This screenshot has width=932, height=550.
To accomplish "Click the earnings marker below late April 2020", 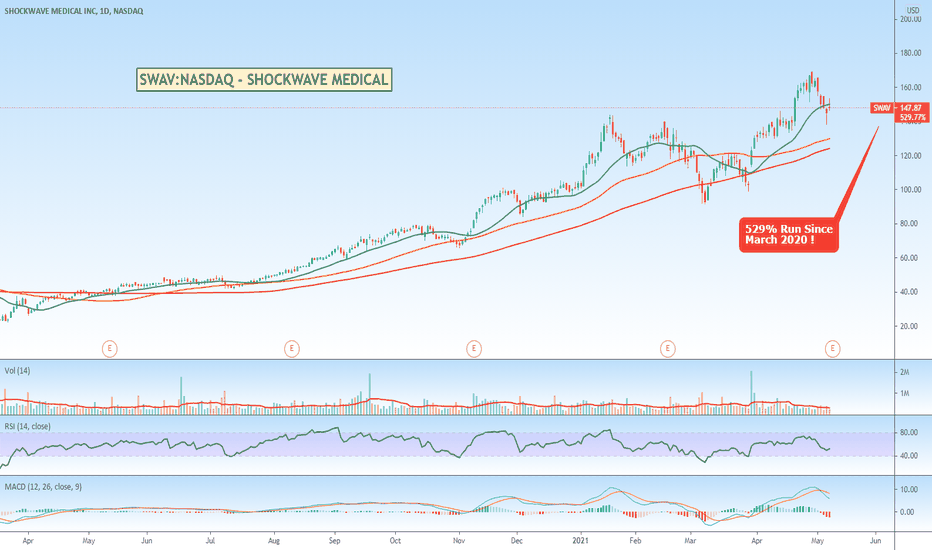I will tap(109, 348).
